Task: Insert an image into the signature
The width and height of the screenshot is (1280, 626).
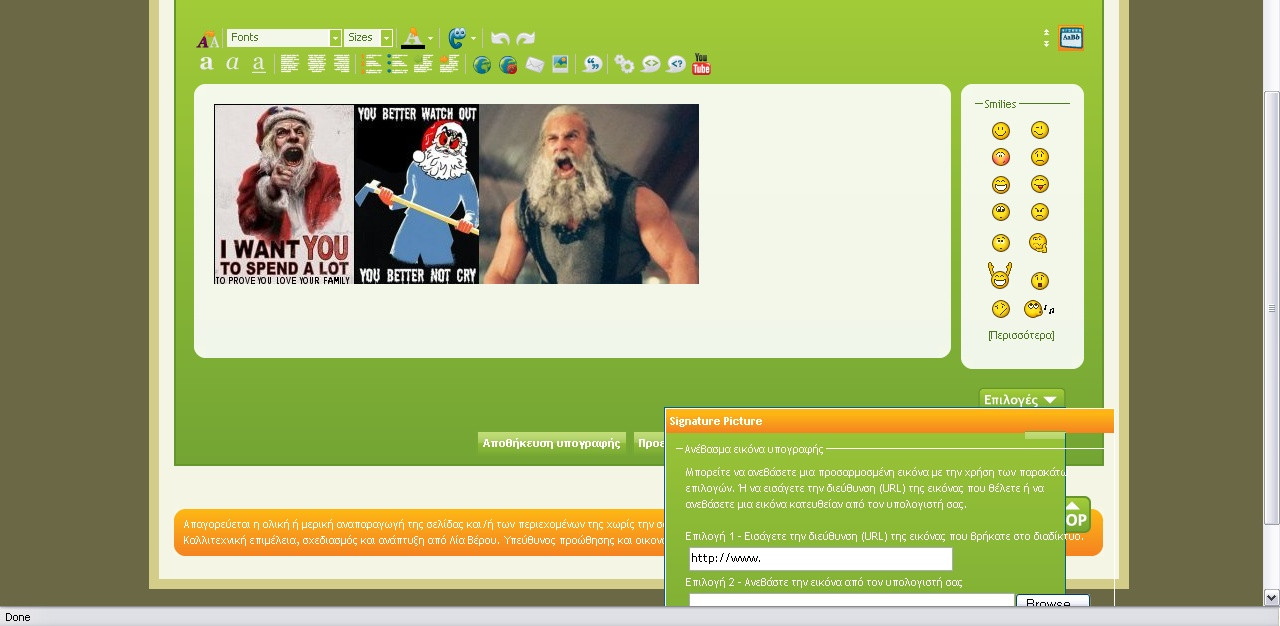Action: click(x=560, y=64)
